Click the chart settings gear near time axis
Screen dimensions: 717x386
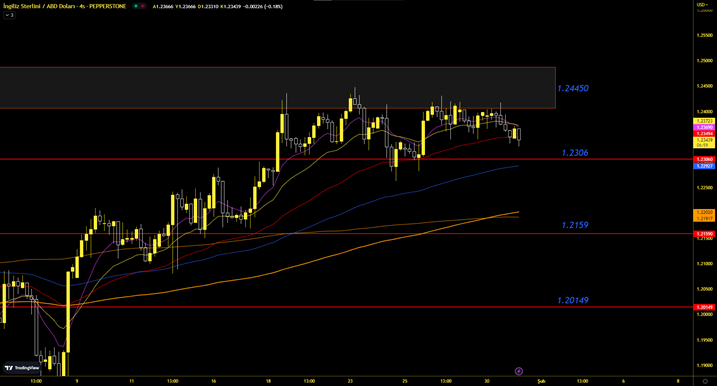[x=705, y=381]
